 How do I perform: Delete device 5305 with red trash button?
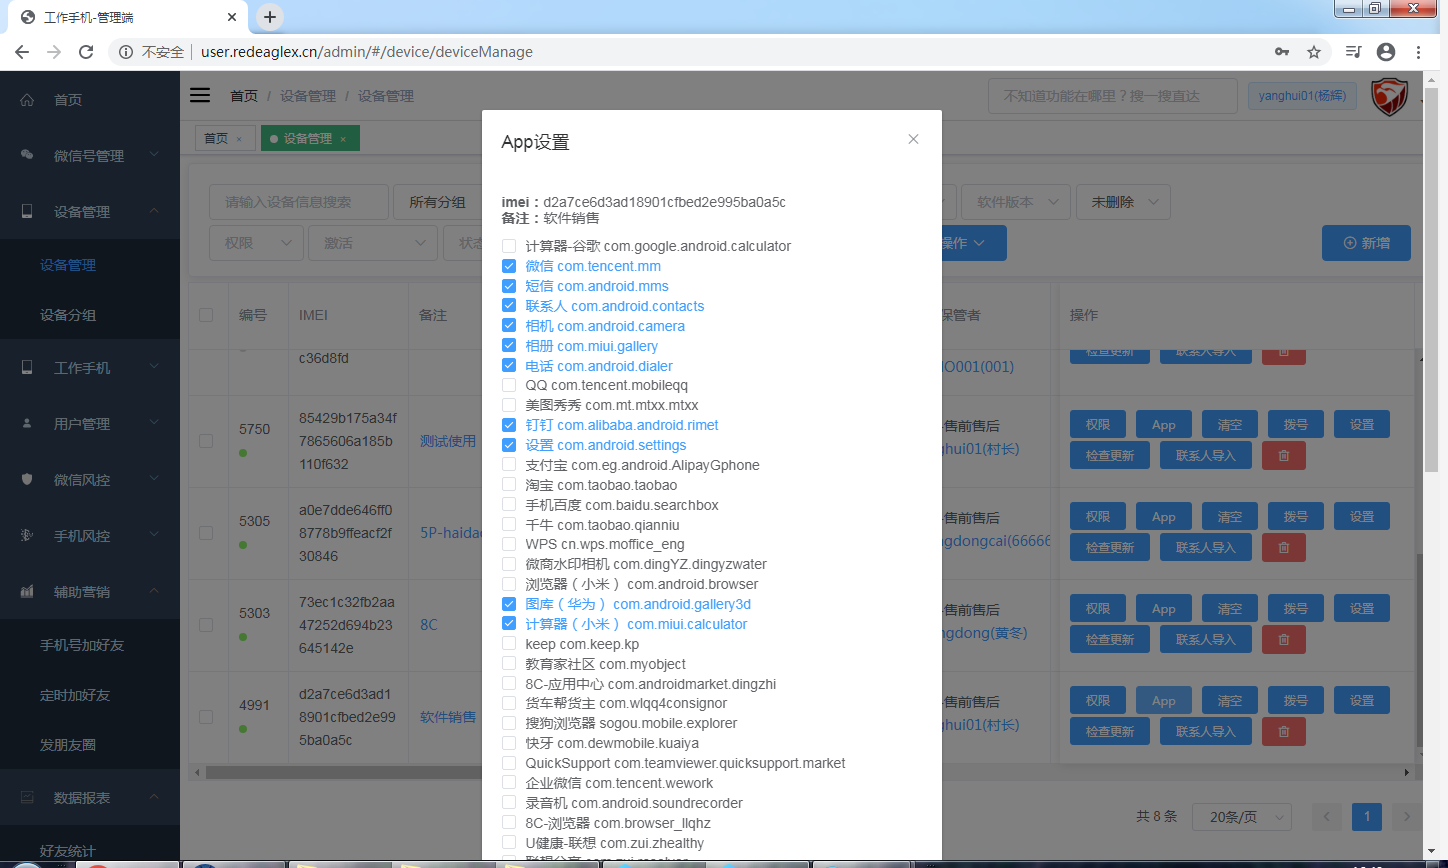(1284, 547)
